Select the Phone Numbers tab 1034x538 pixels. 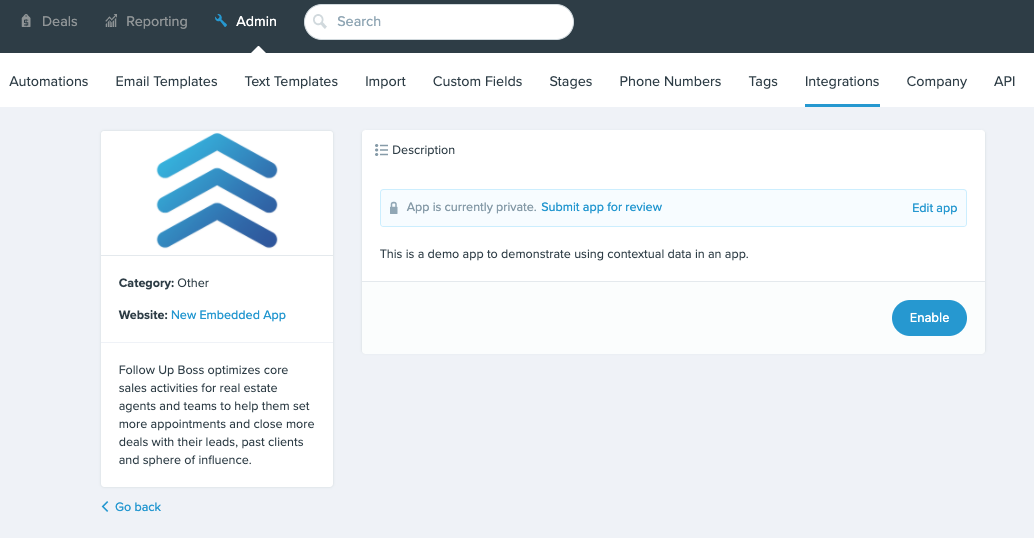pyautogui.click(x=670, y=81)
